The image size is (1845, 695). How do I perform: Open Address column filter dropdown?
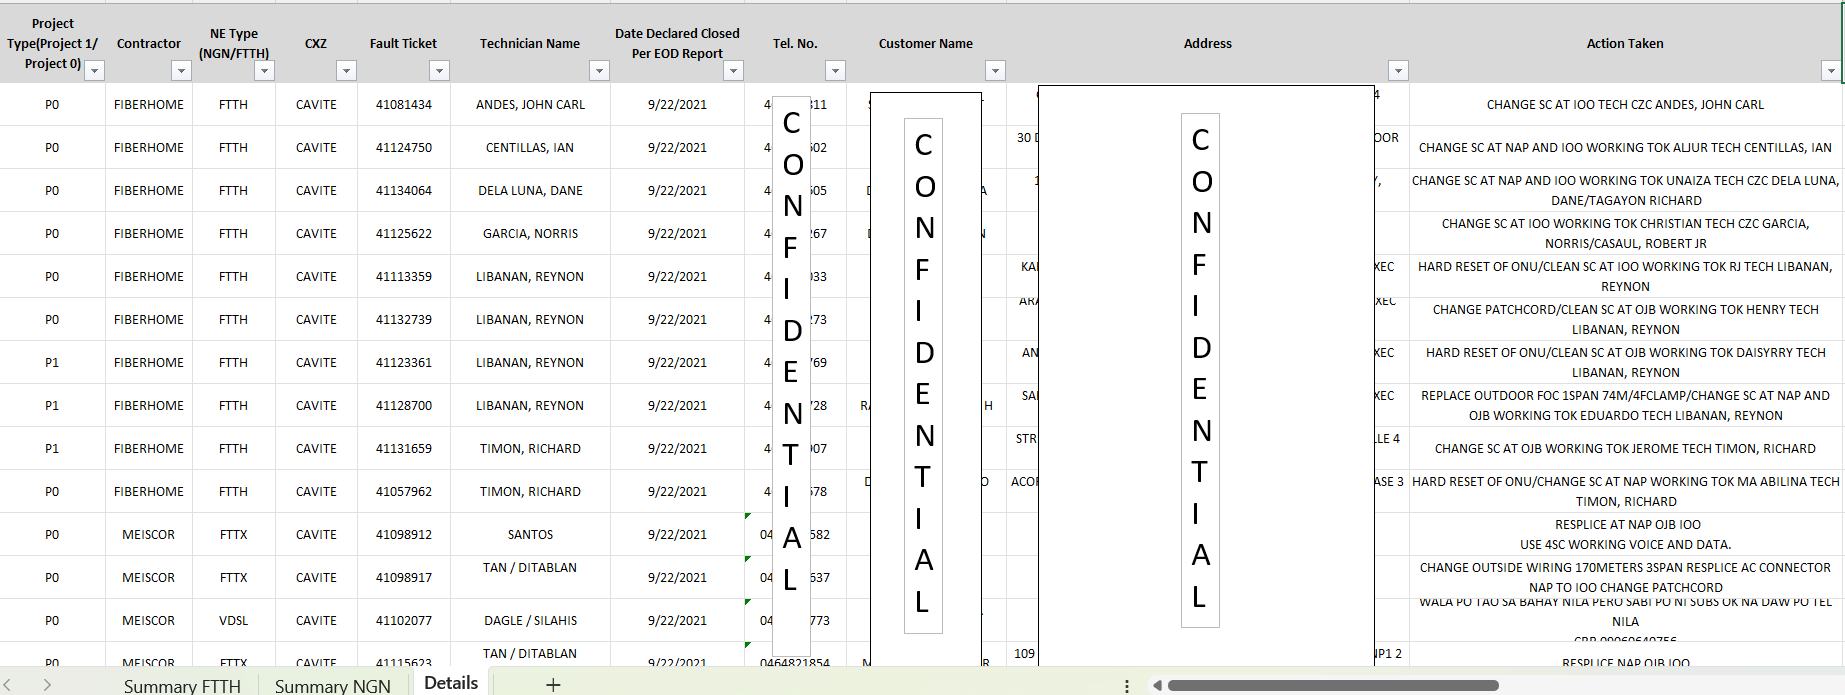(1398, 71)
